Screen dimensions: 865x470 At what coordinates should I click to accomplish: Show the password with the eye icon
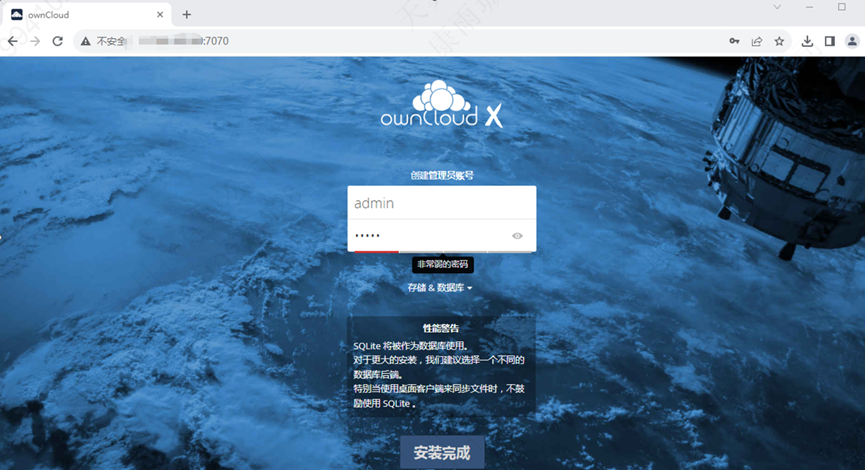[517, 236]
